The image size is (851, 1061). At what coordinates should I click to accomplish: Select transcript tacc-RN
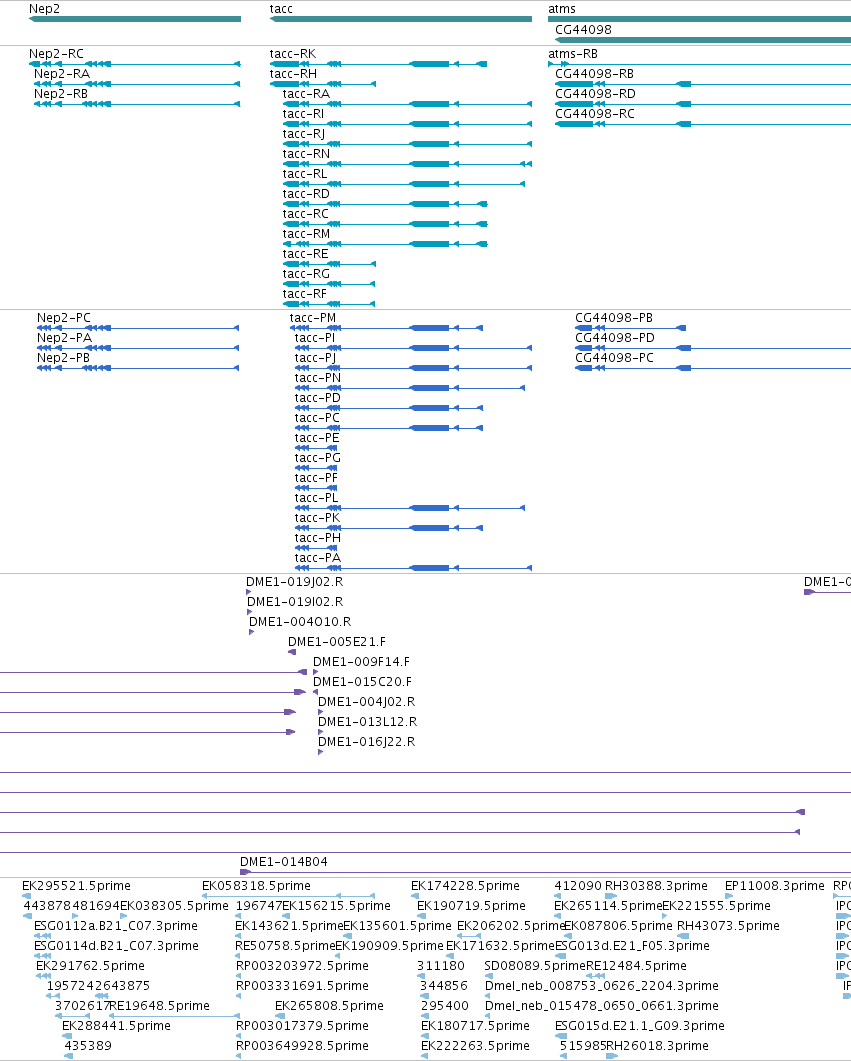click(306, 154)
